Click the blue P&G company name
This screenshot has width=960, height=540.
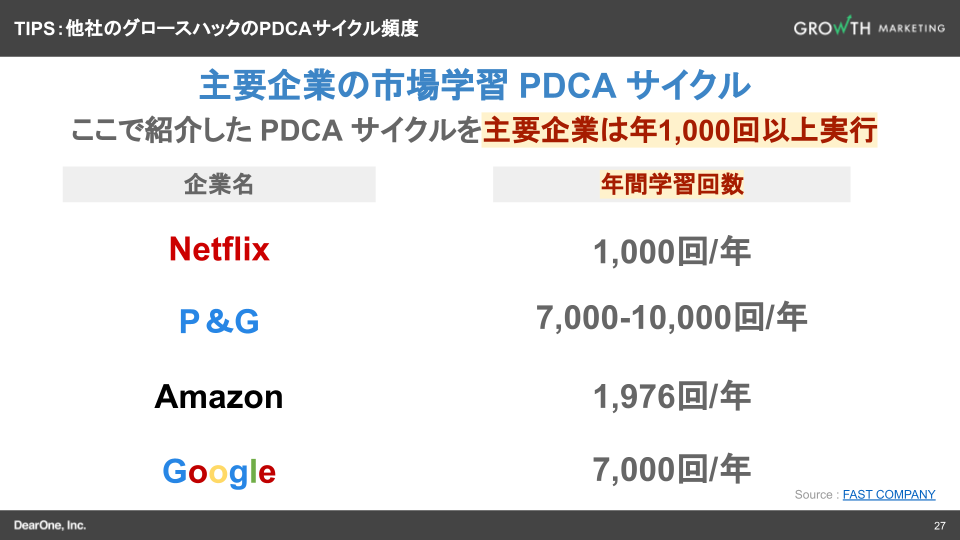(x=219, y=321)
